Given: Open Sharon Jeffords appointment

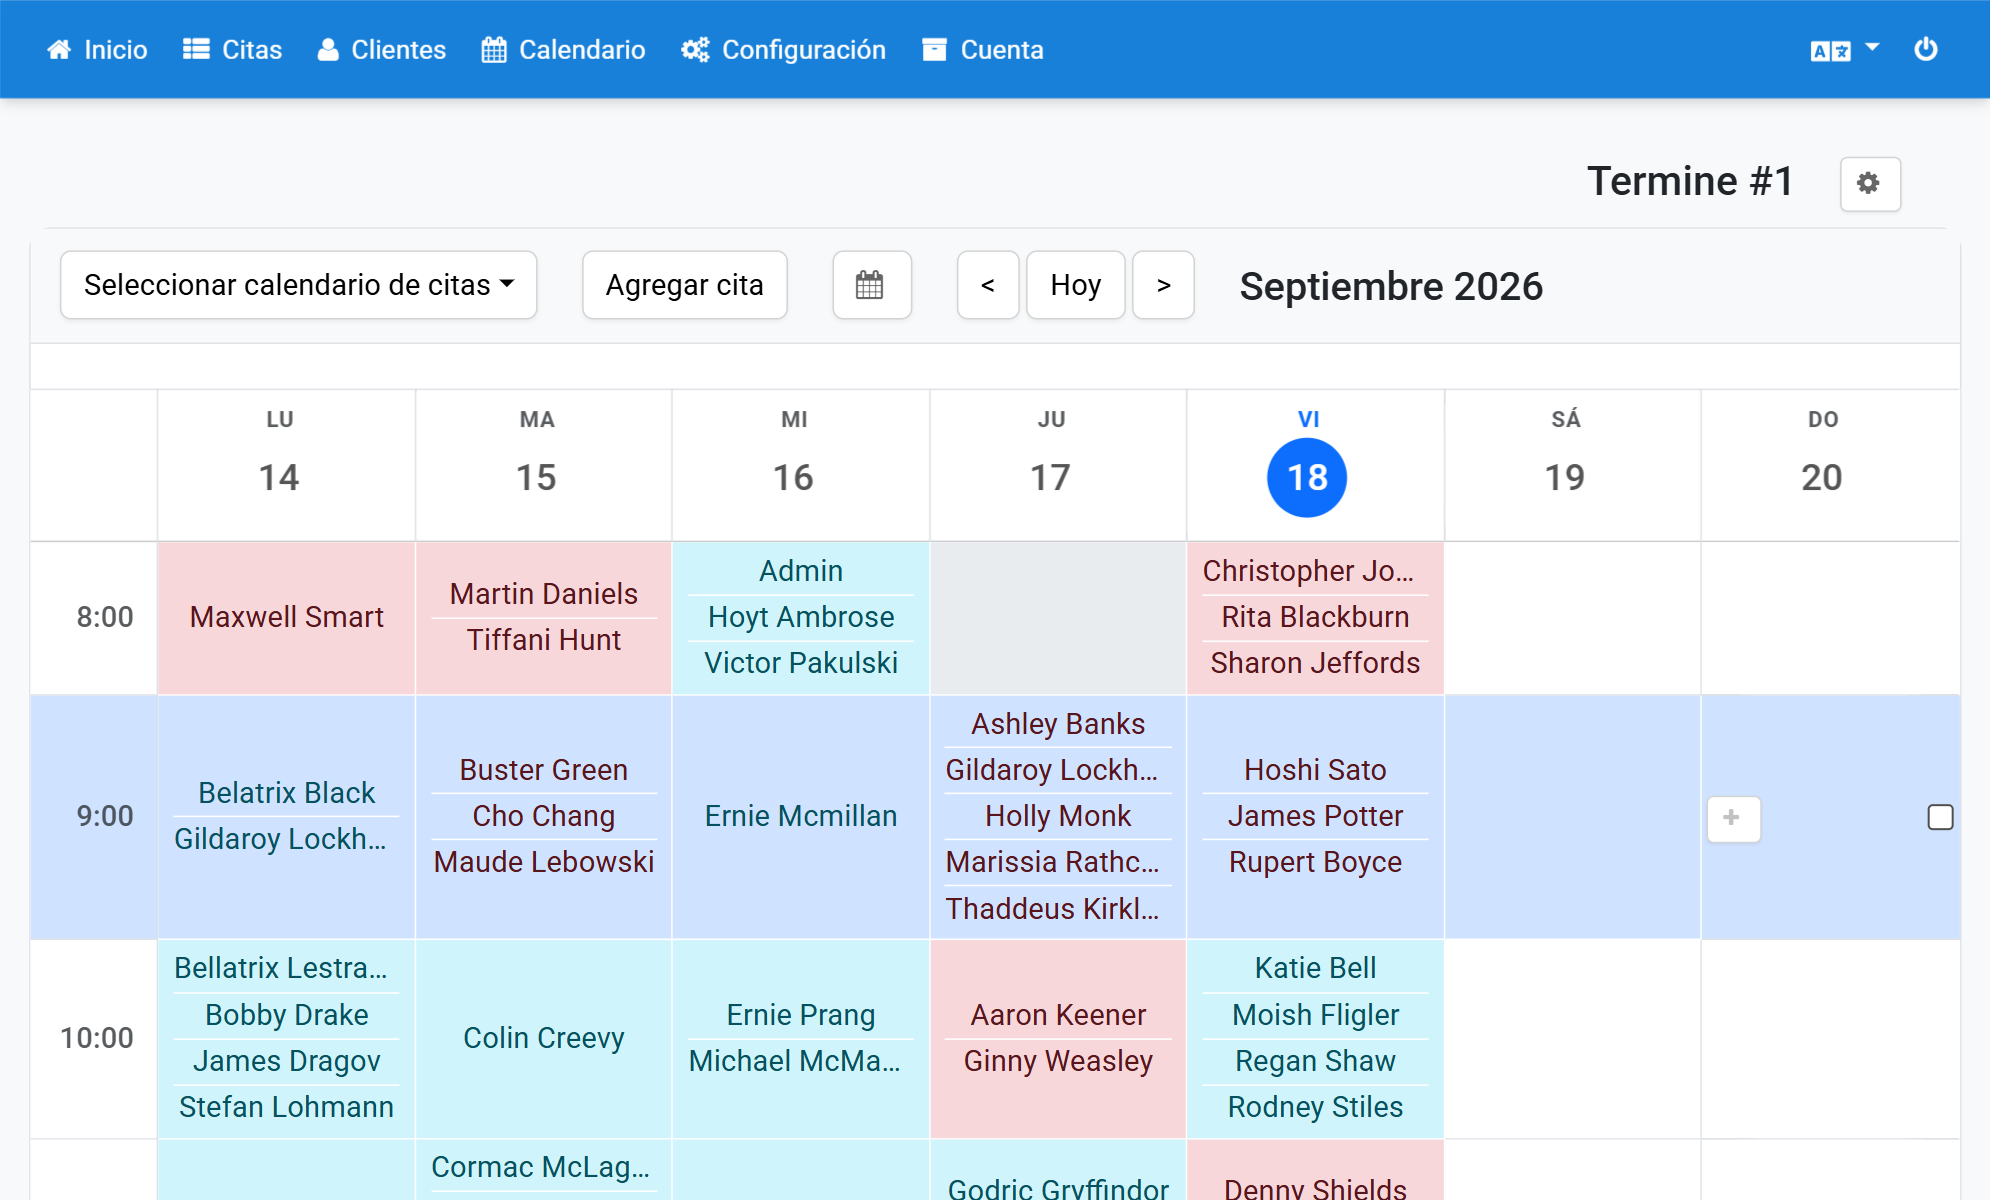Looking at the screenshot, I should (1315, 663).
